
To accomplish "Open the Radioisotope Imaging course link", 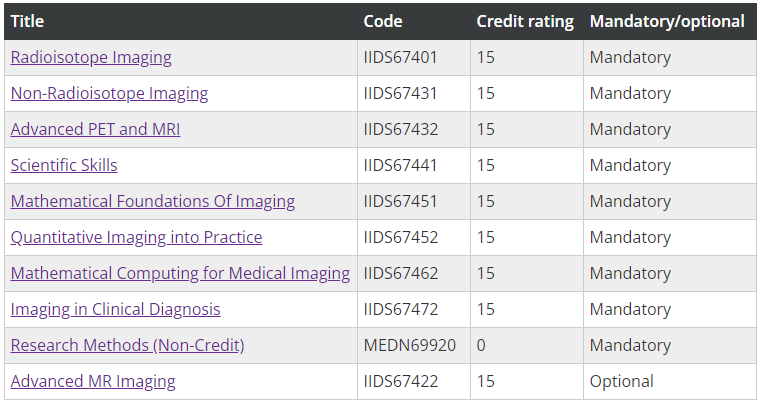I will click(x=91, y=58).
